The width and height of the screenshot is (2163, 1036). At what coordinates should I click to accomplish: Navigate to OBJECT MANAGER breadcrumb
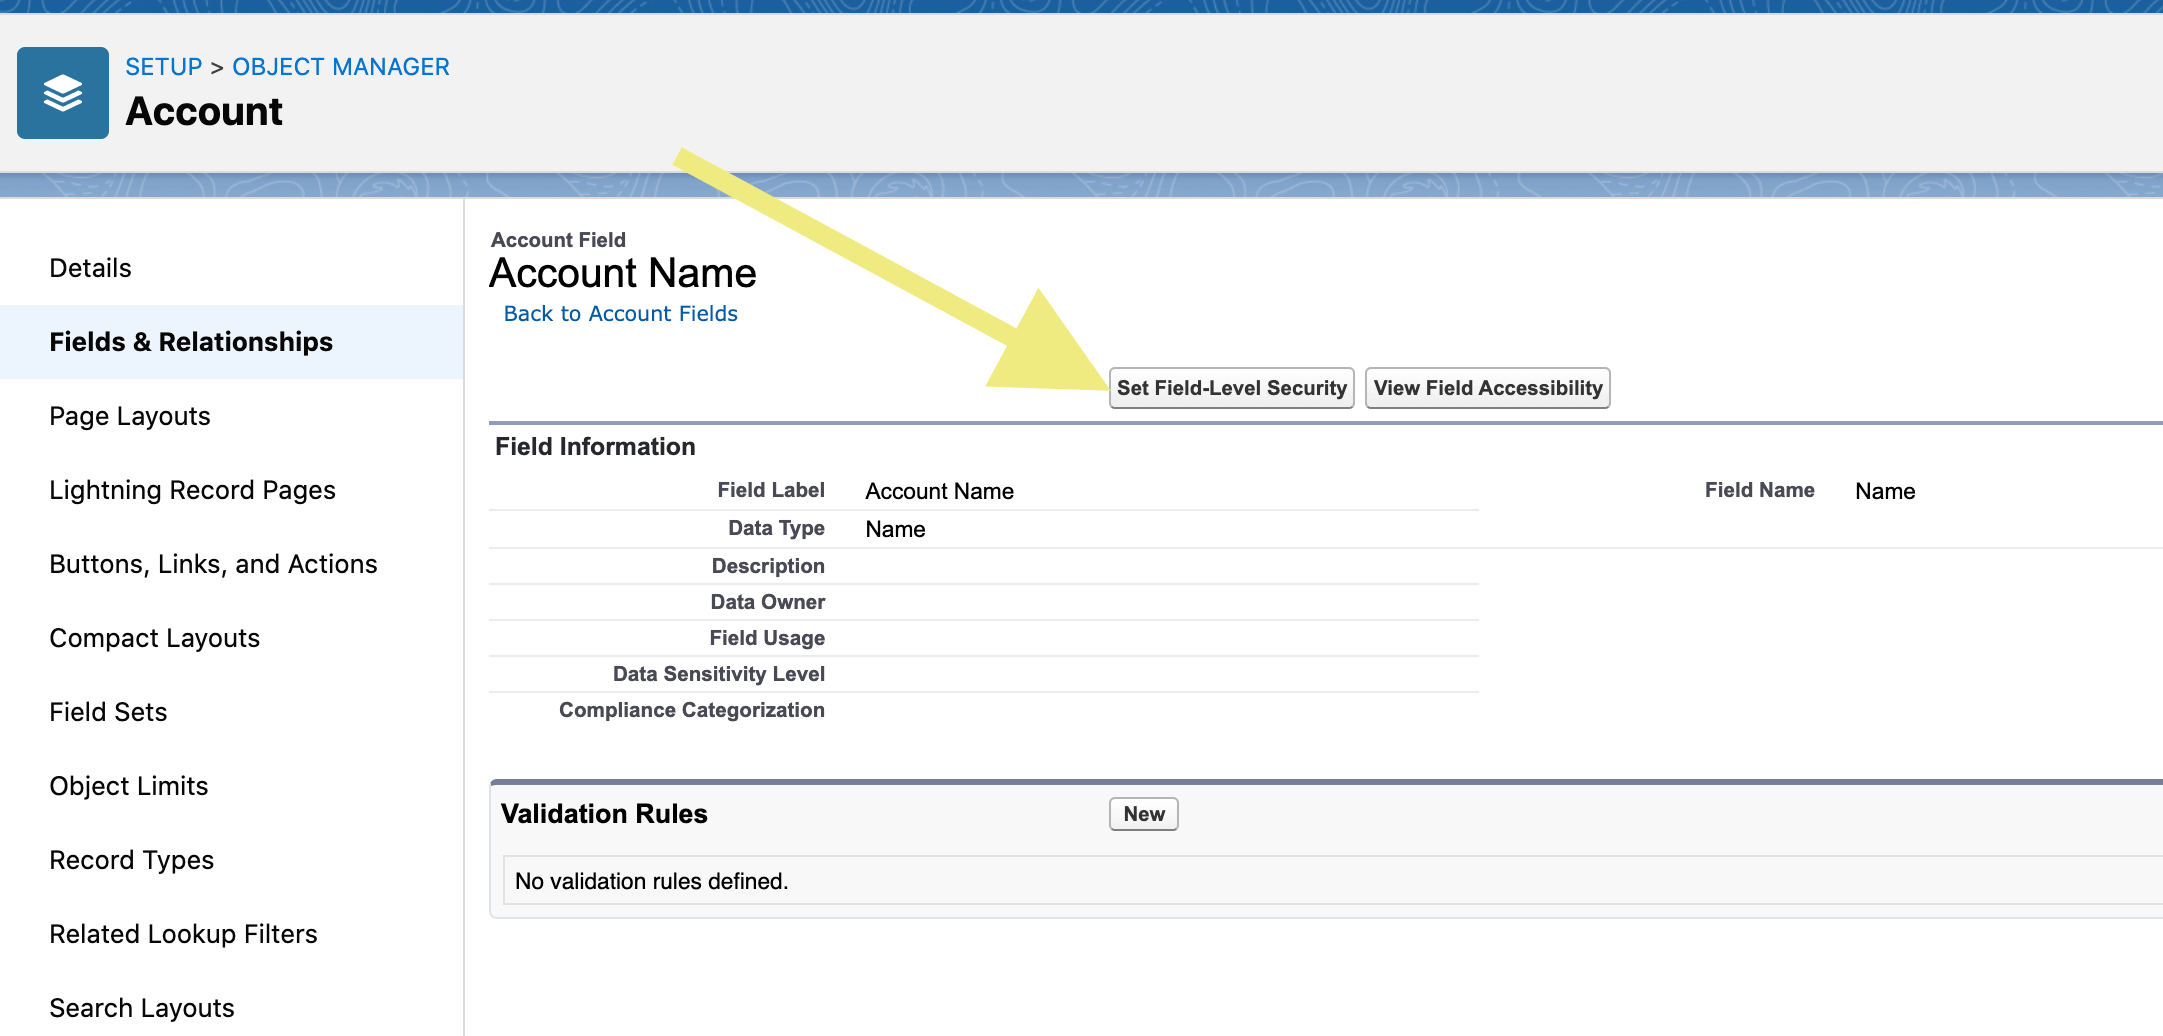click(x=340, y=66)
